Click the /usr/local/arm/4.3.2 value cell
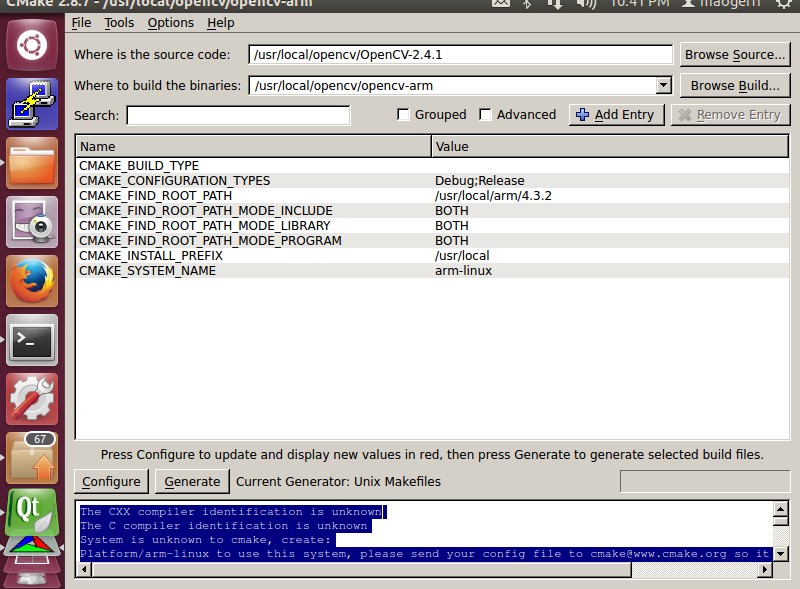 point(493,195)
